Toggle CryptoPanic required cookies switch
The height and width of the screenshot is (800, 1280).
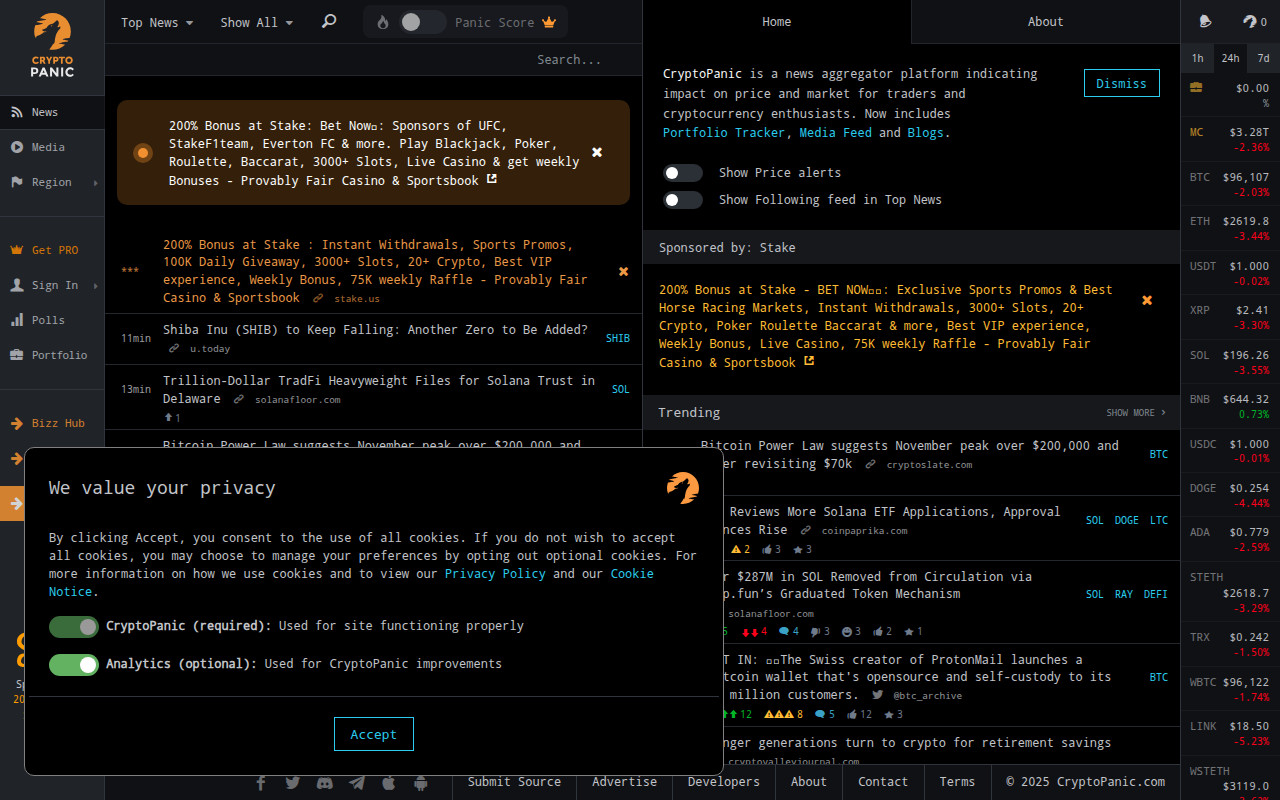click(x=74, y=627)
